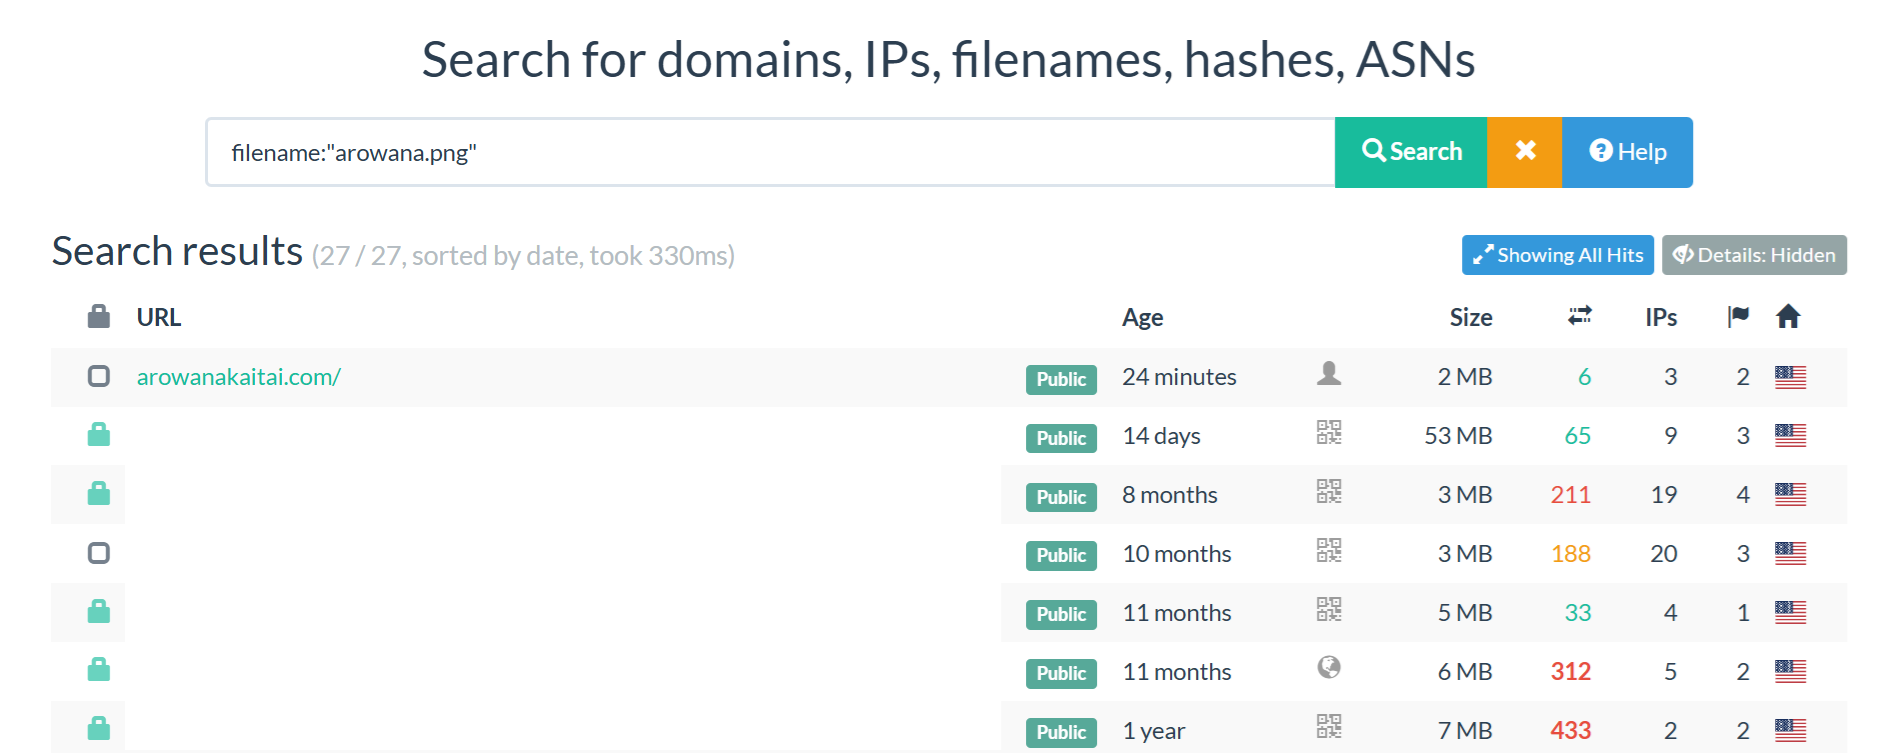Click the Public badge in the 1 year row

1061,732
